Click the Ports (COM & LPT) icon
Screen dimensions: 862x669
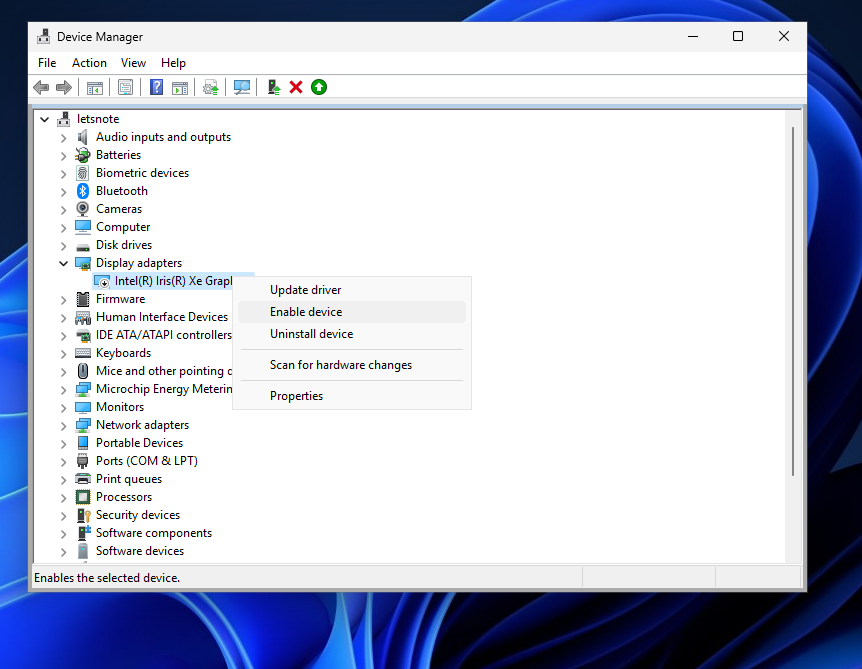pos(82,461)
